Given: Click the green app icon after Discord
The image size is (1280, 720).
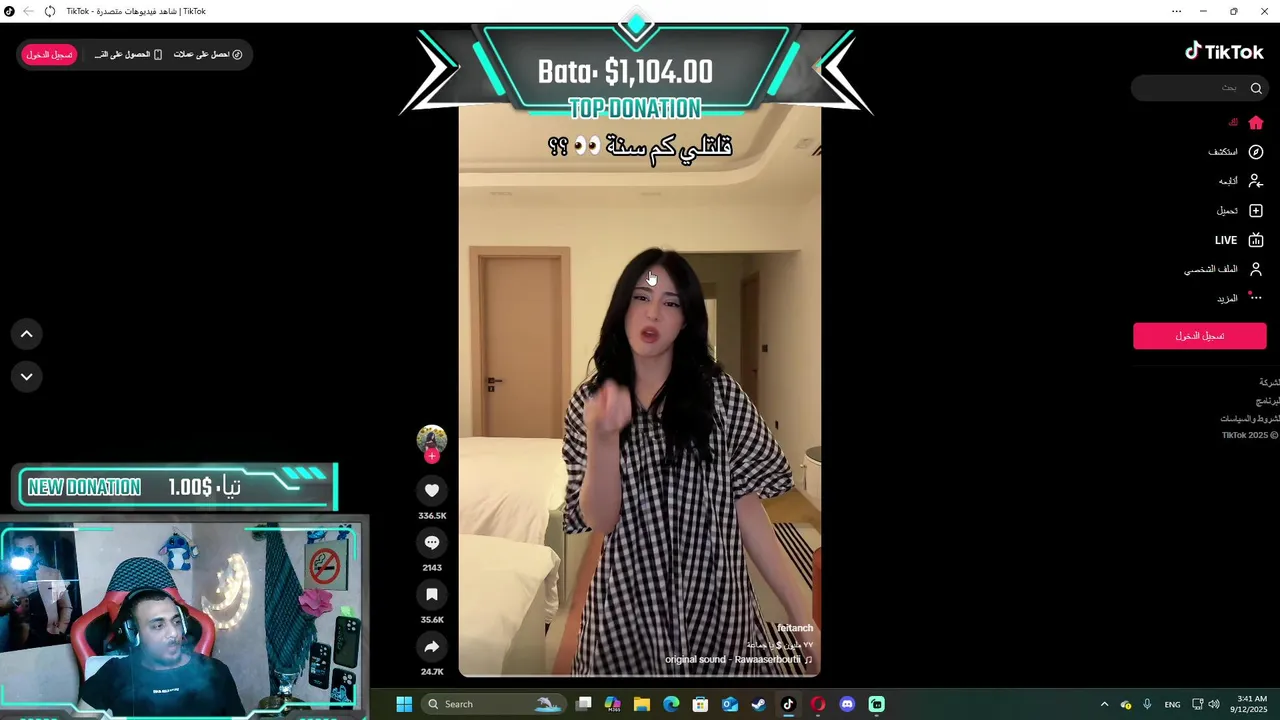Looking at the screenshot, I should click(876, 704).
